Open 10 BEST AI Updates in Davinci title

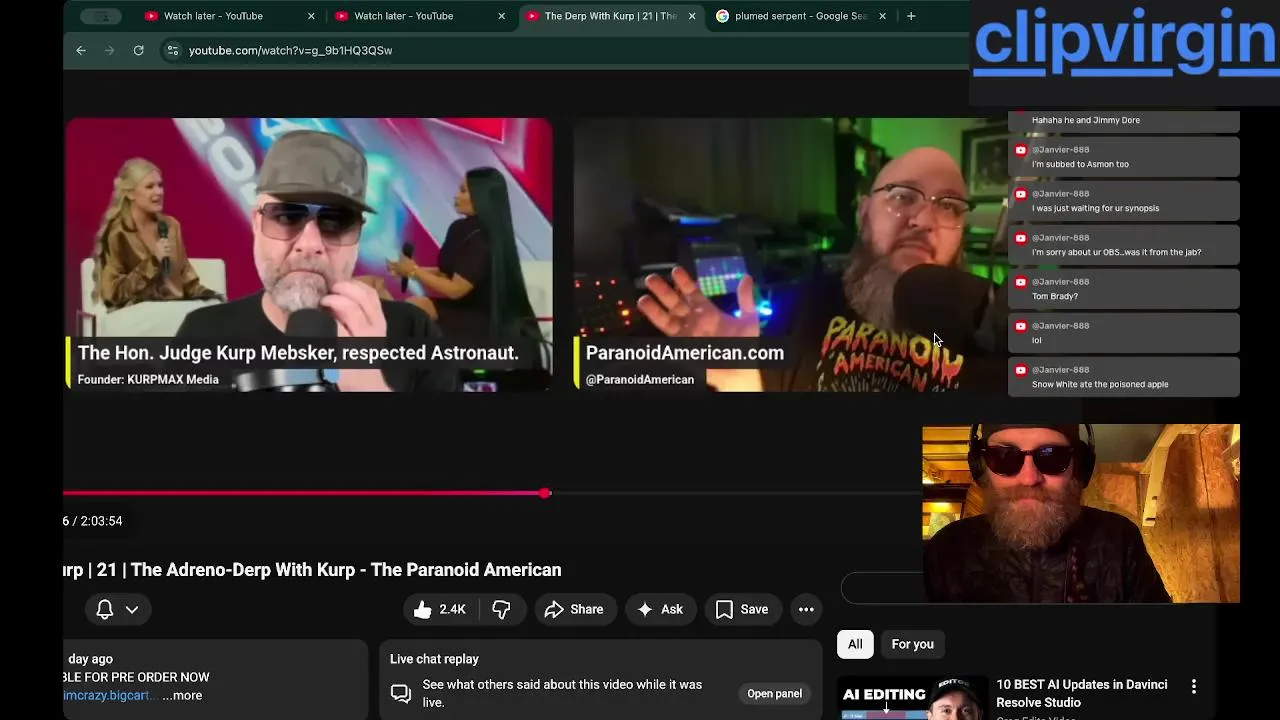[x=1081, y=693]
